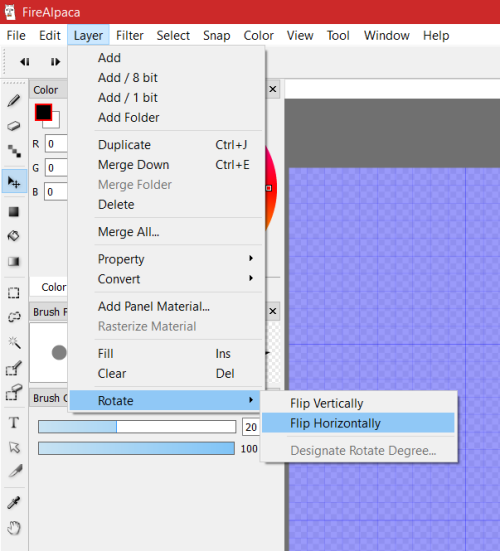500x551 pixels.
Task: Click the FireAlpaca app logo
Action: click(x=10, y=12)
